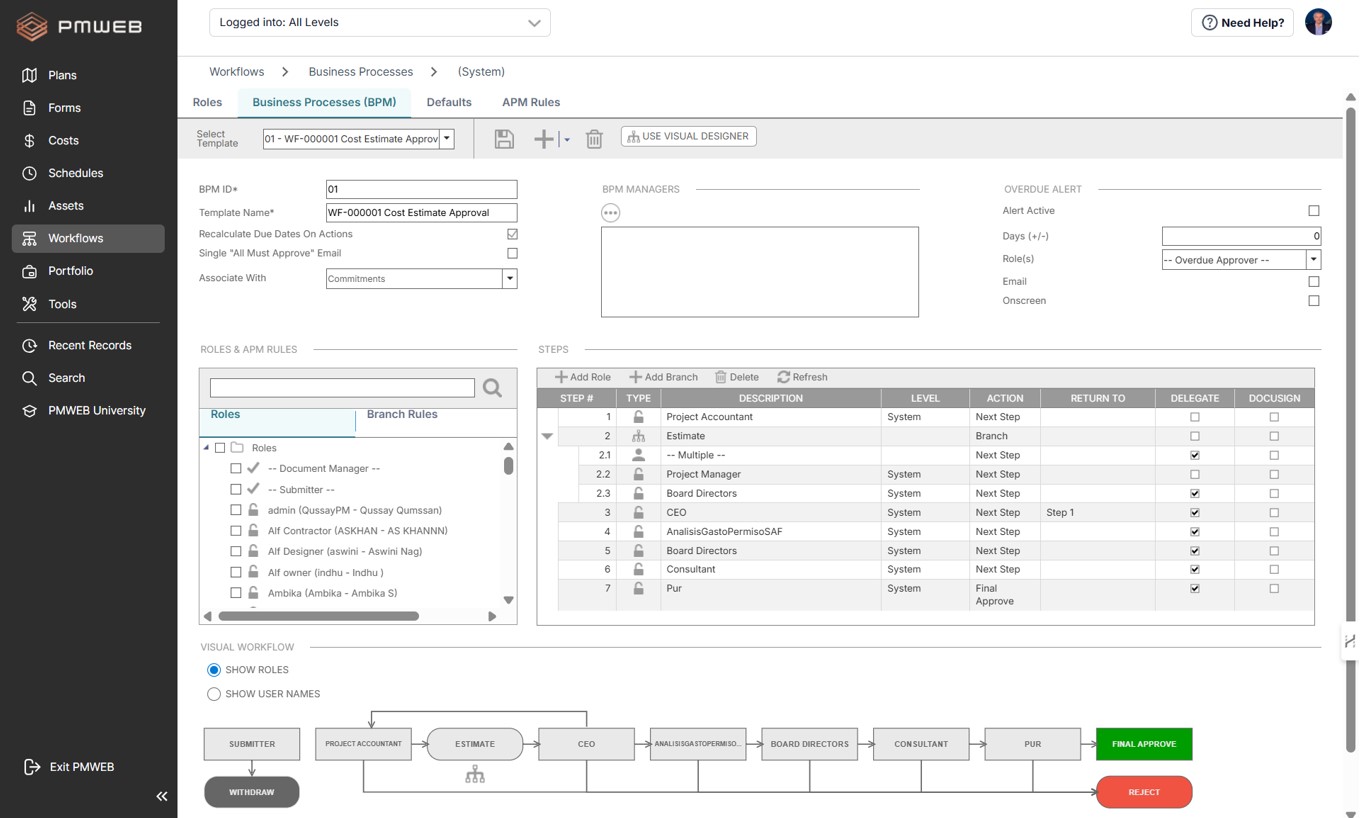Click user profile avatar
Viewport: 1367px width, 818px height.
(1318, 22)
